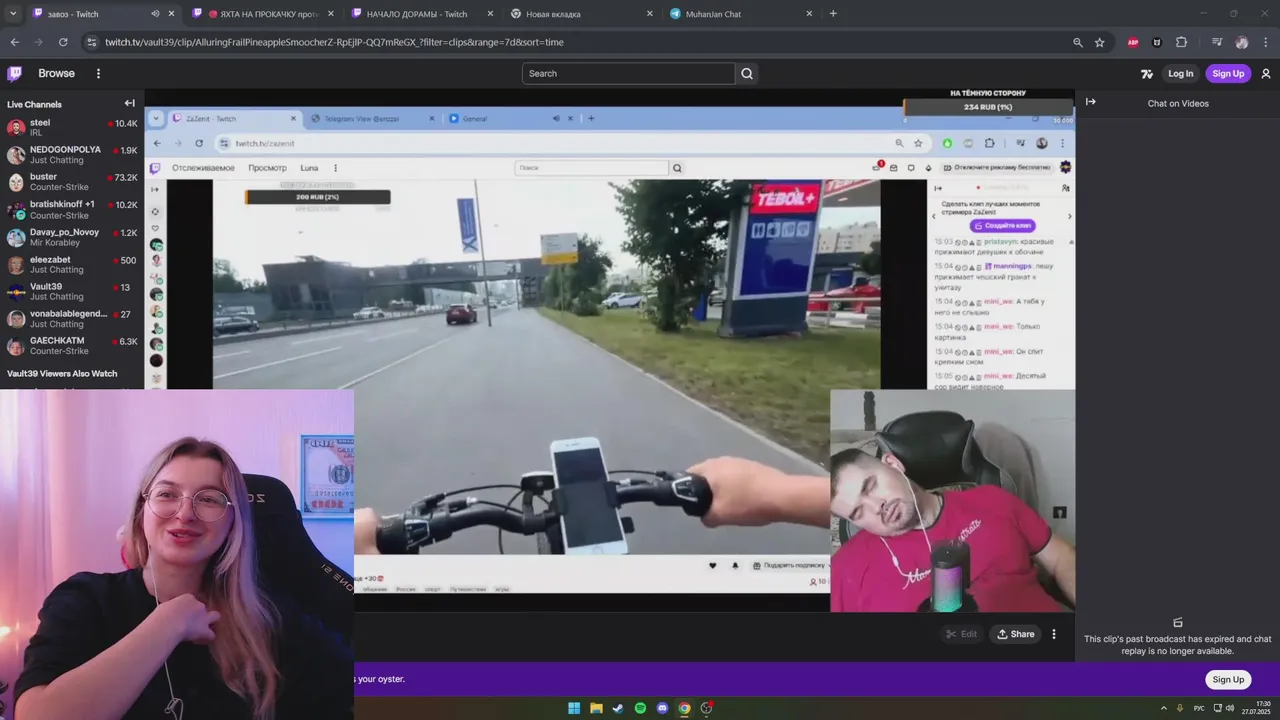The width and height of the screenshot is (1280, 720).
Task: Open Spotify from the taskbar
Action: coord(640,708)
